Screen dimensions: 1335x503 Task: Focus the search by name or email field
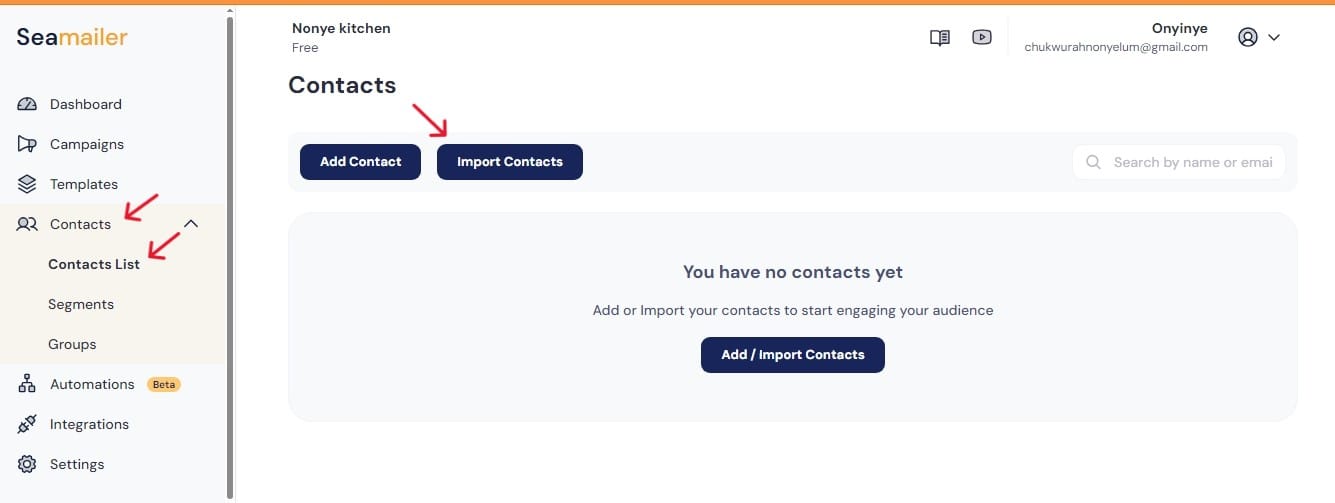[x=1190, y=162]
